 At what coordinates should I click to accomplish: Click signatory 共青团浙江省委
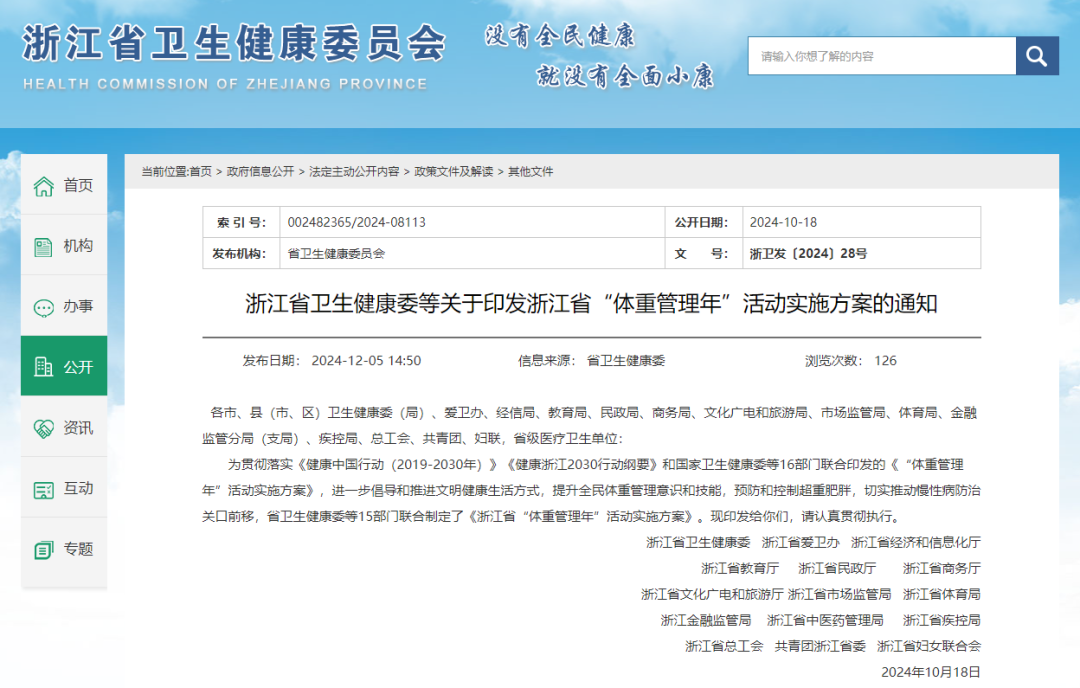click(x=820, y=646)
